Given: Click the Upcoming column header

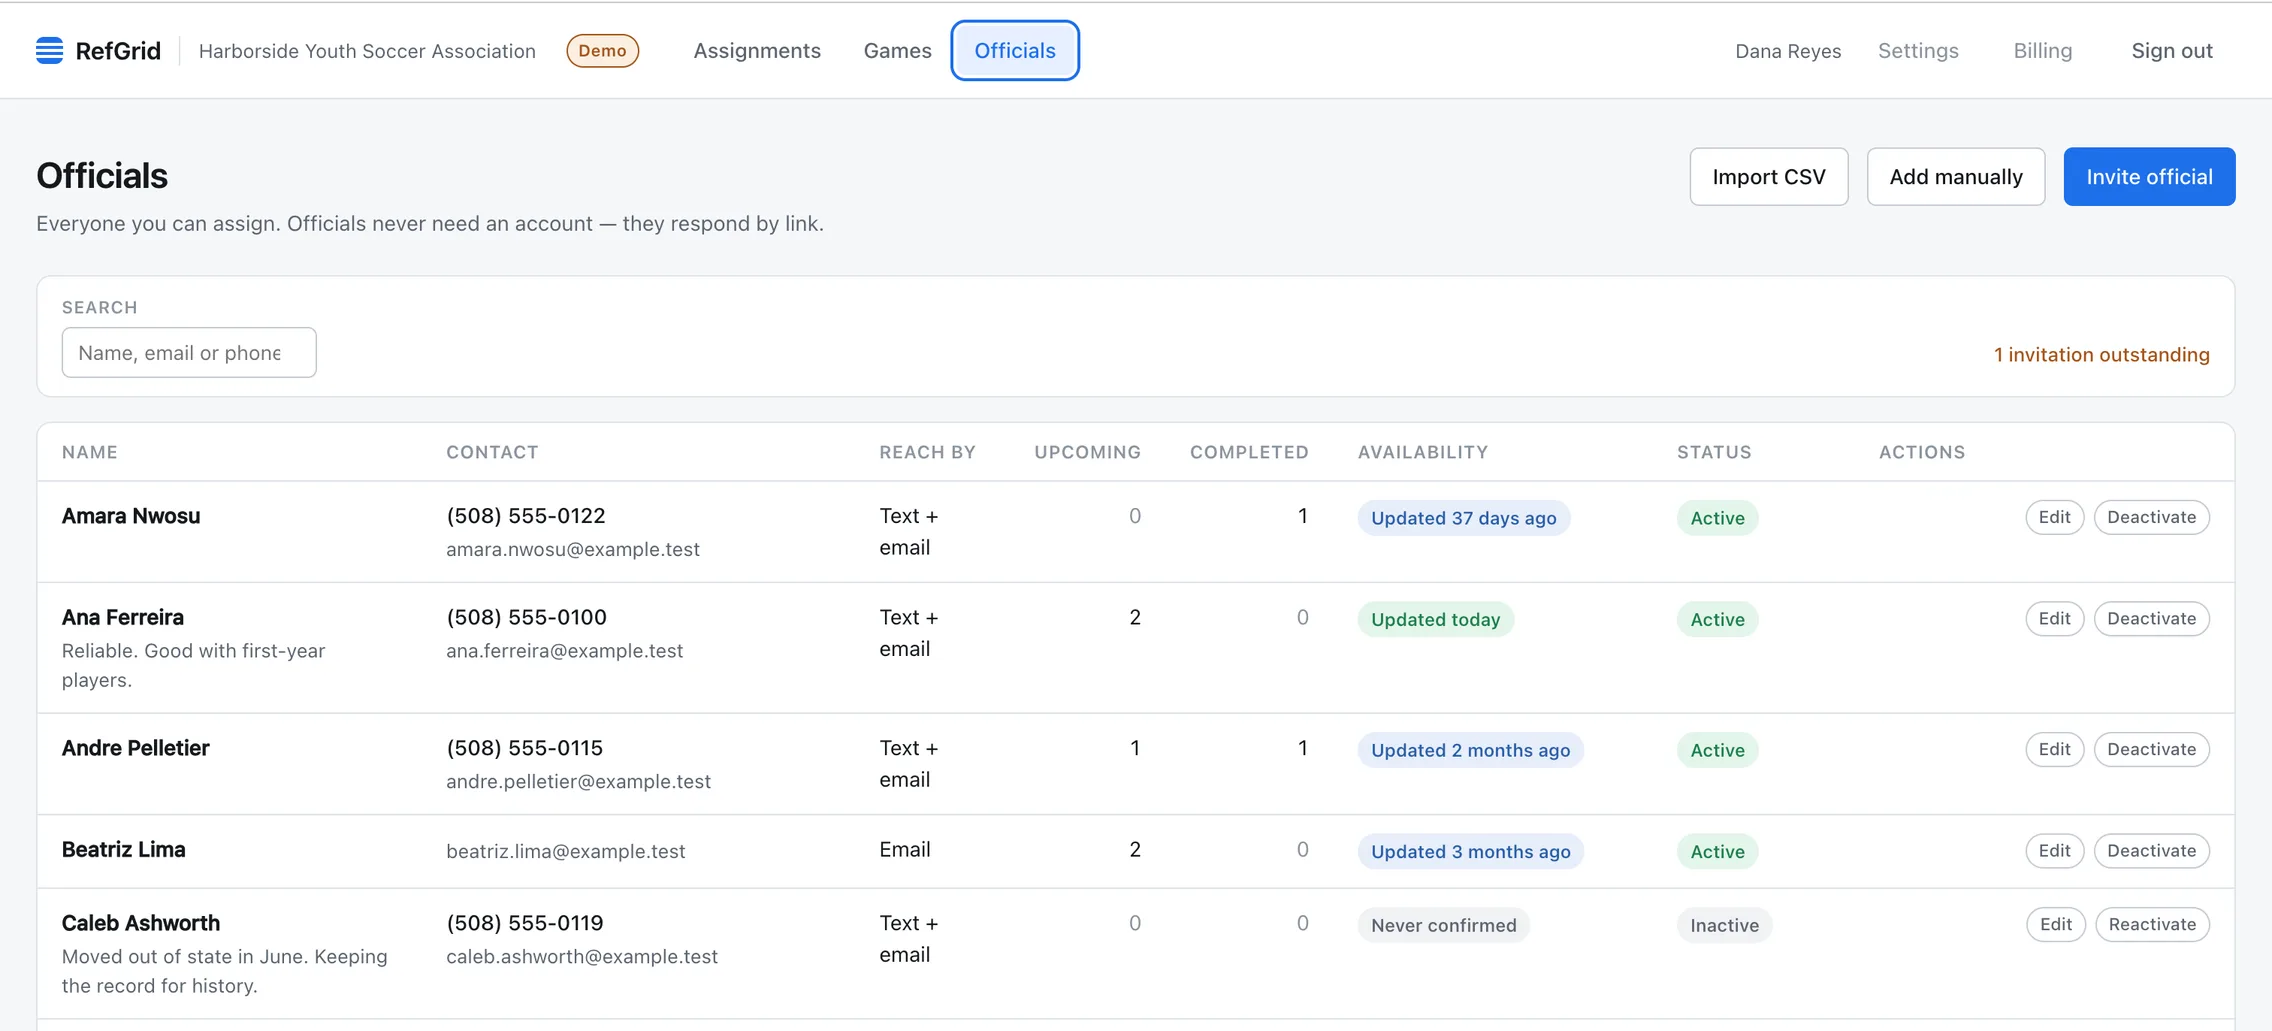Looking at the screenshot, I should pos(1087,452).
